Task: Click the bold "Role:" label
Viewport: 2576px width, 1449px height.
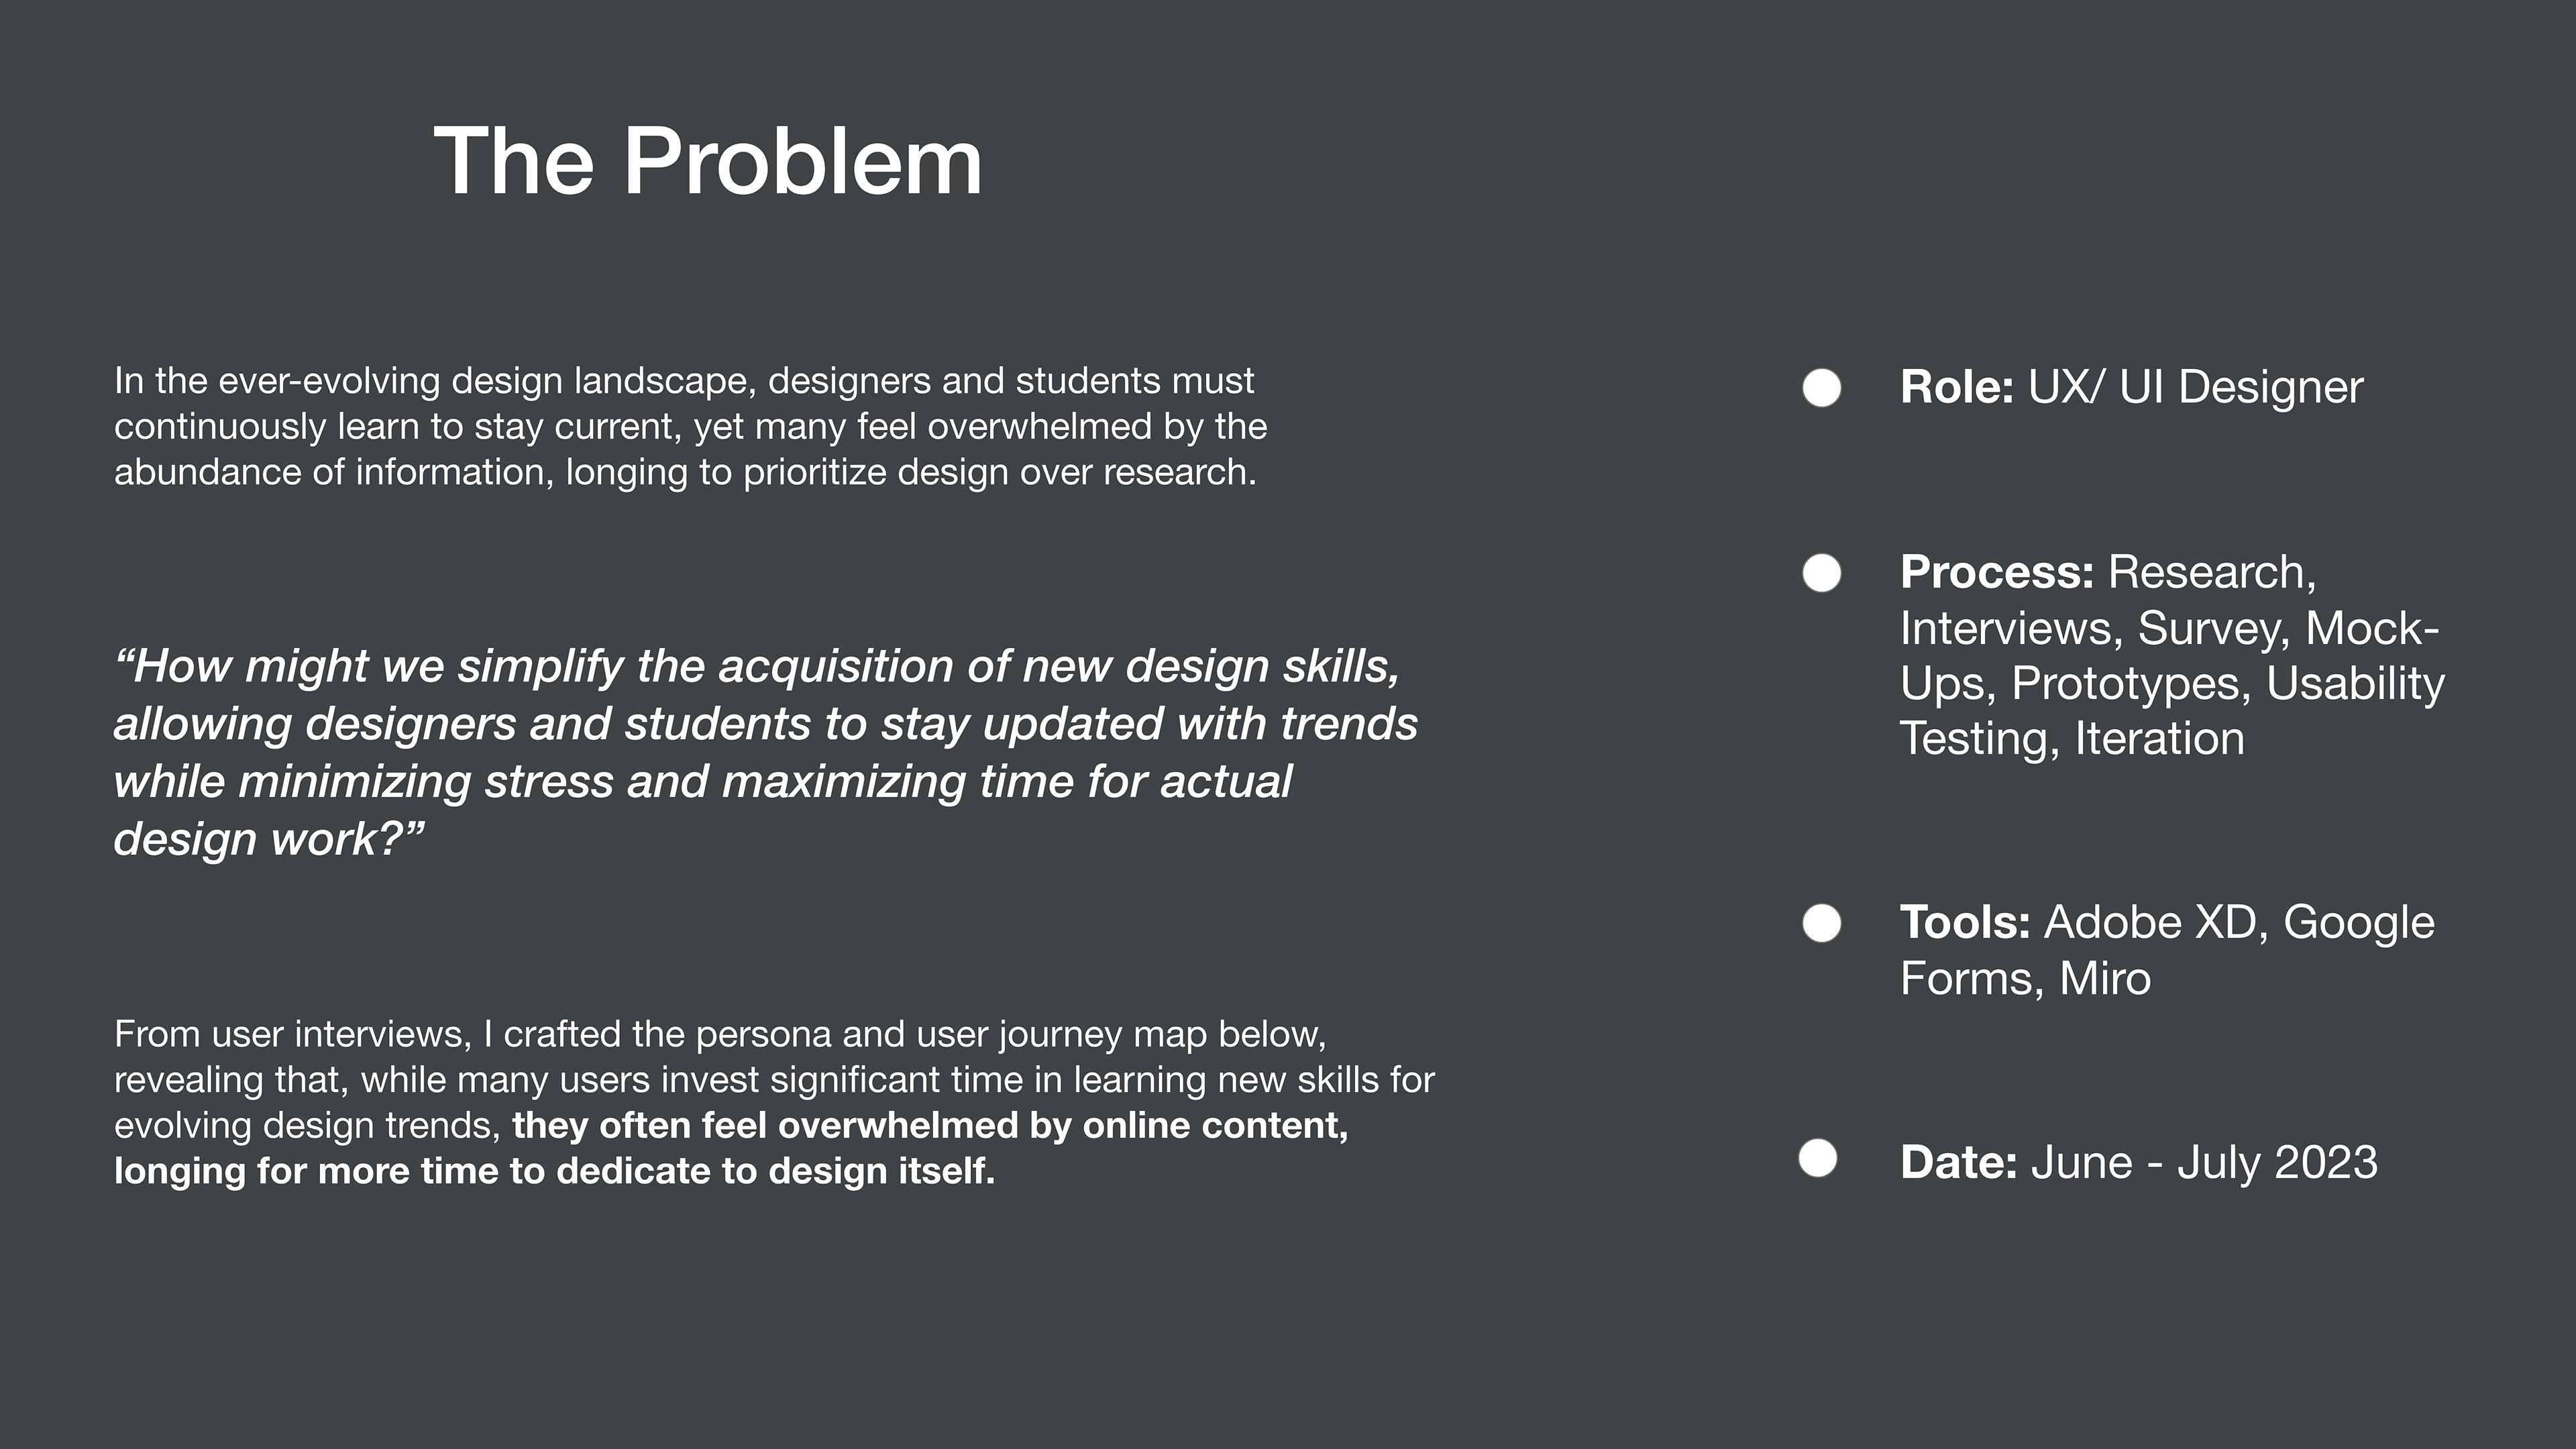Action: pyautogui.click(x=1956, y=388)
